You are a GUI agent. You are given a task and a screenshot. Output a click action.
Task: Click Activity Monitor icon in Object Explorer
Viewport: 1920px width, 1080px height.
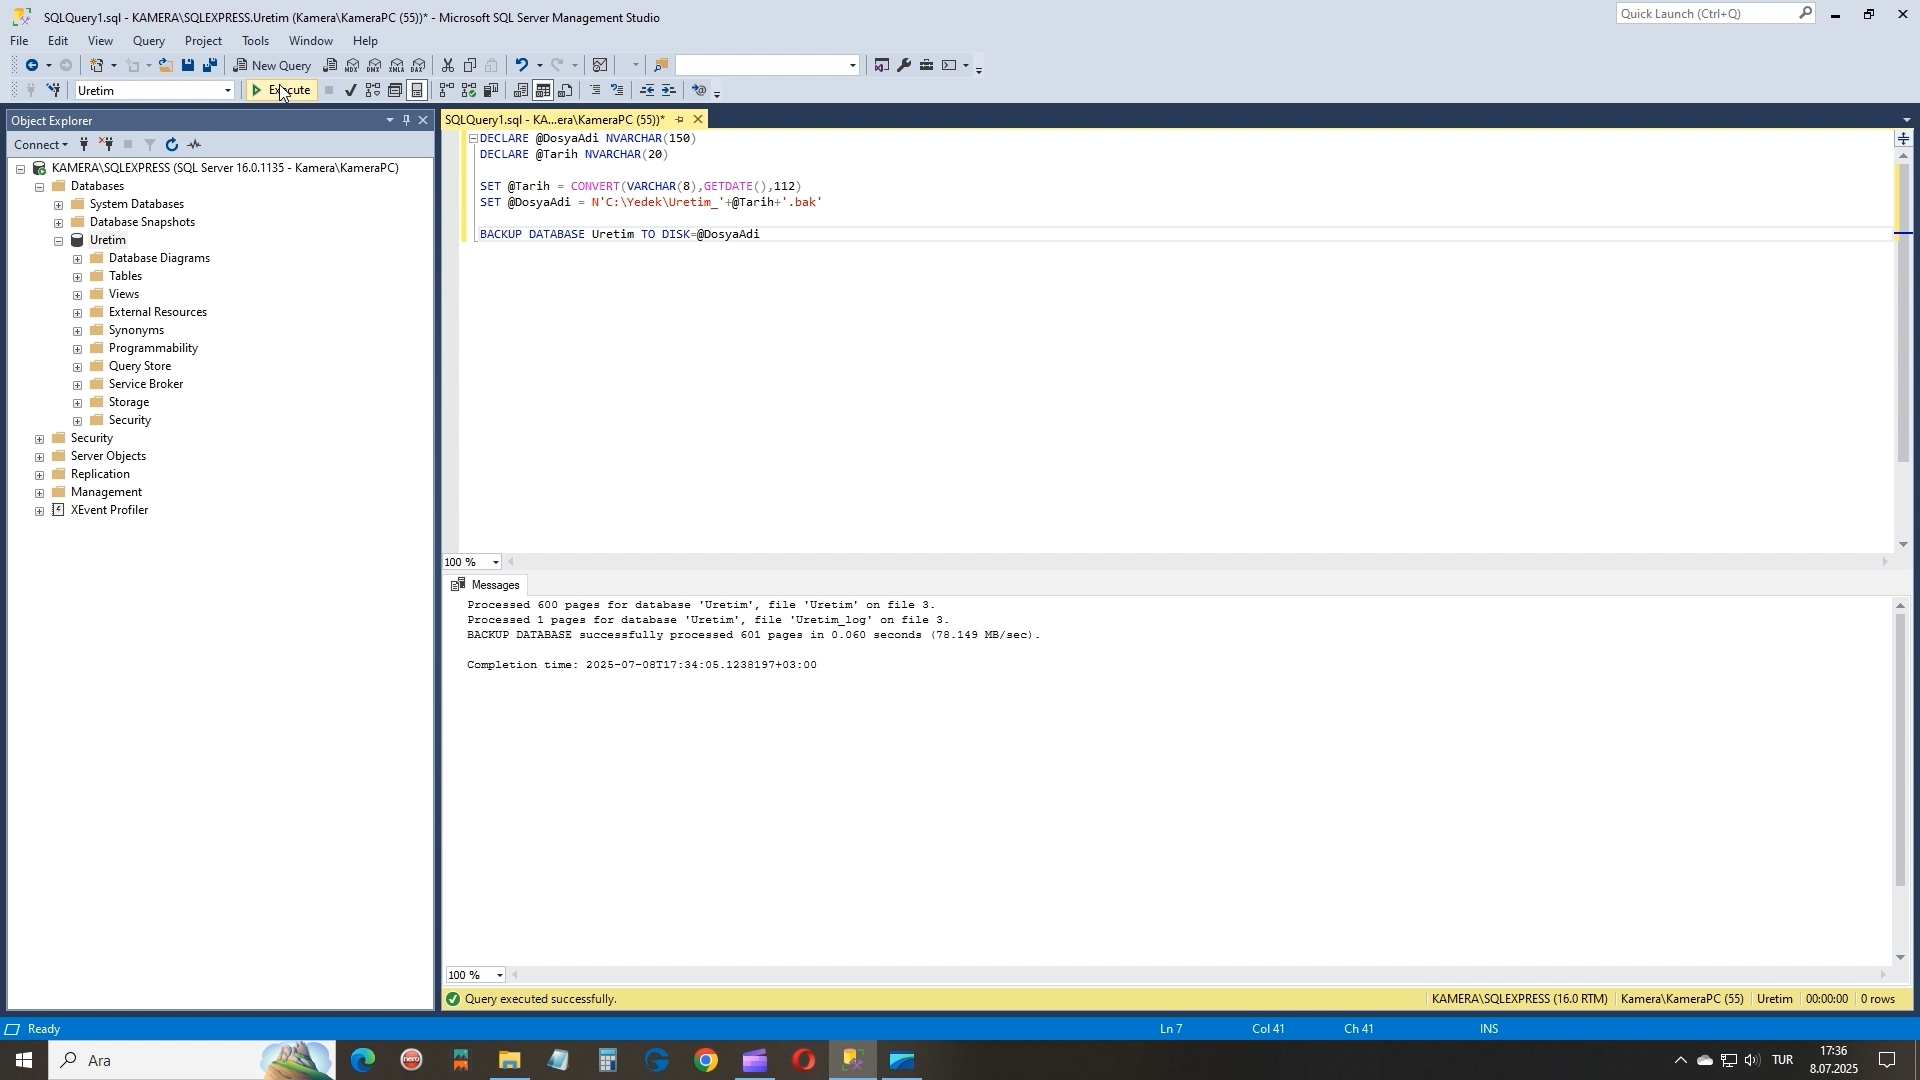click(x=194, y=145)
